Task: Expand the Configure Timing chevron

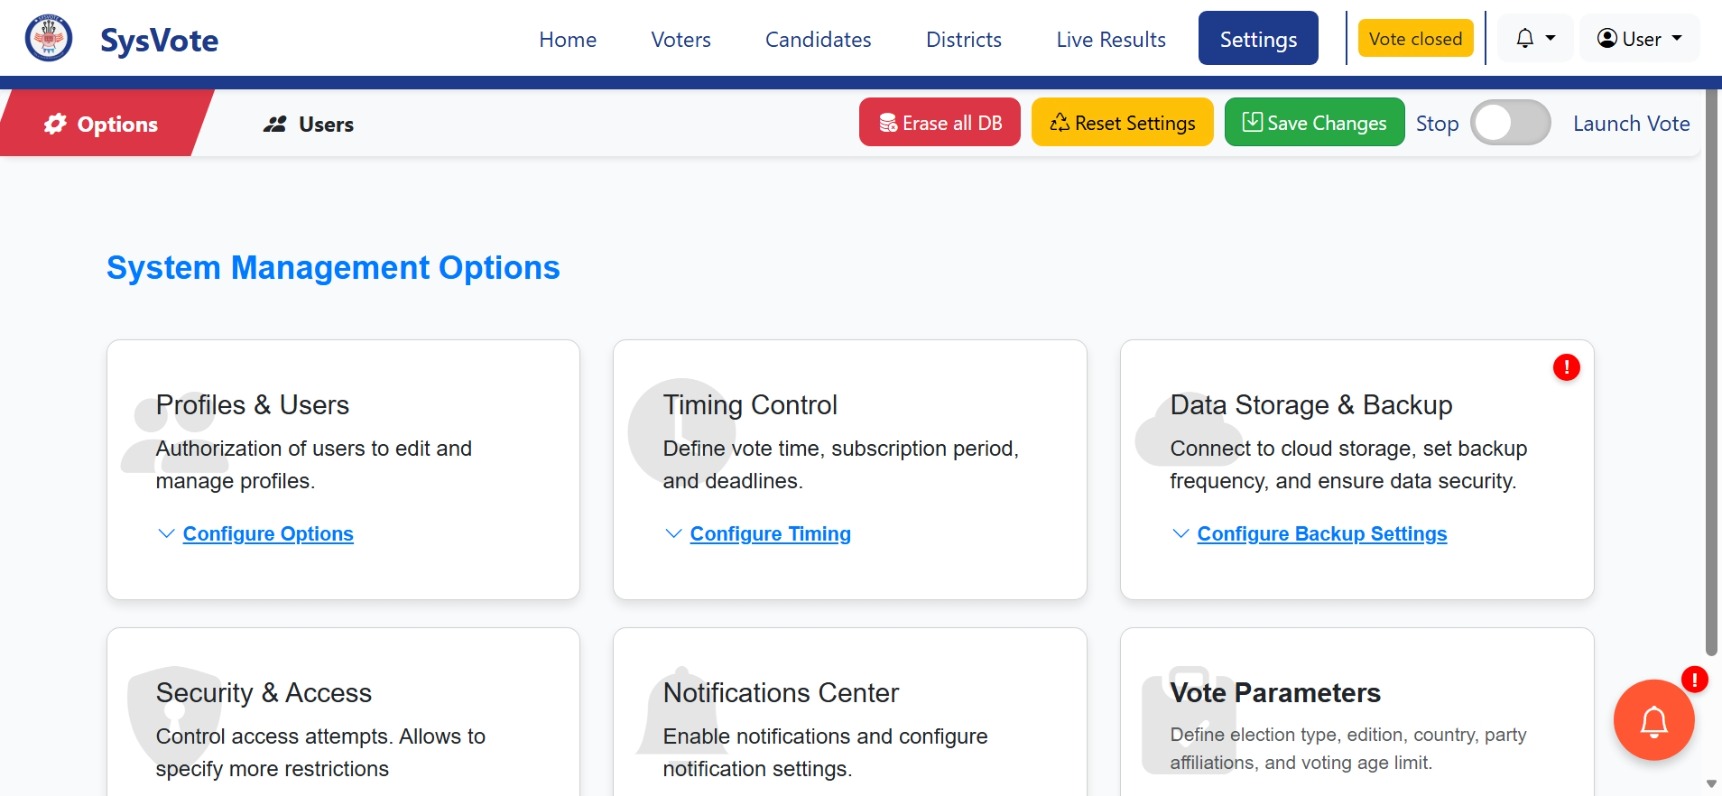Action: point(673,534)
